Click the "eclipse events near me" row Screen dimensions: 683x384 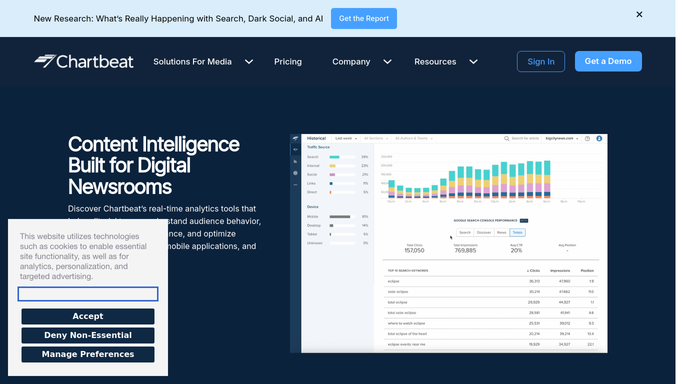coord(491,344)
